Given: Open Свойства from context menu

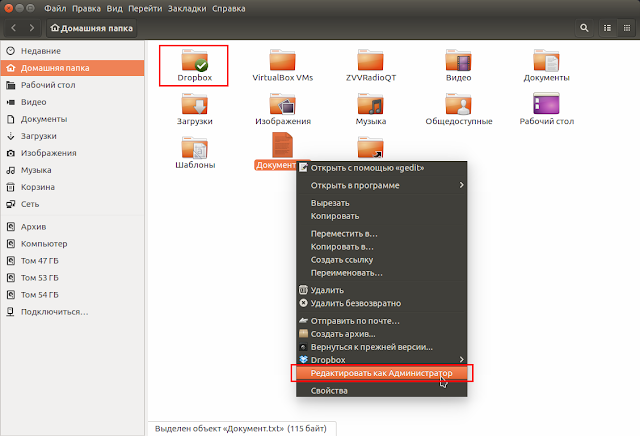Looking at the screenshot, I should [382, 391].
